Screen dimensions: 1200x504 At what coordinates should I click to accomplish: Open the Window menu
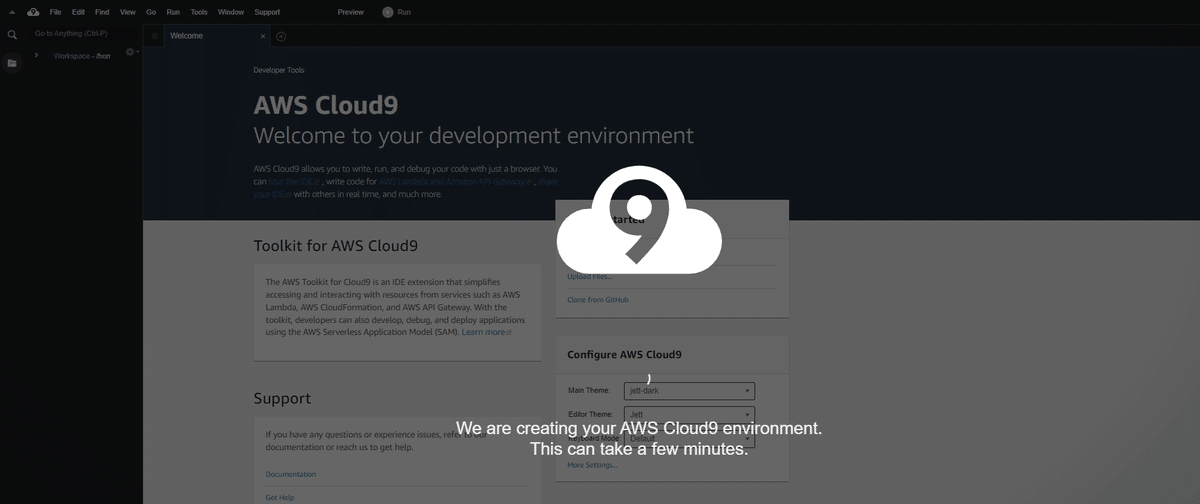point(231,12)
